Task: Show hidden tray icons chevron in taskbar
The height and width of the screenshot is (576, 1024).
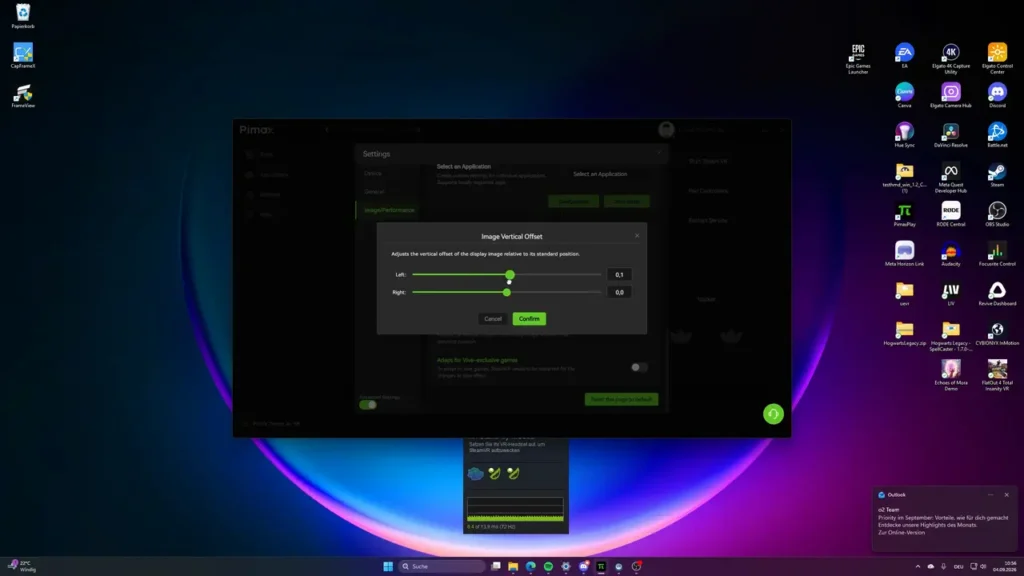Action: coord(918,566)
